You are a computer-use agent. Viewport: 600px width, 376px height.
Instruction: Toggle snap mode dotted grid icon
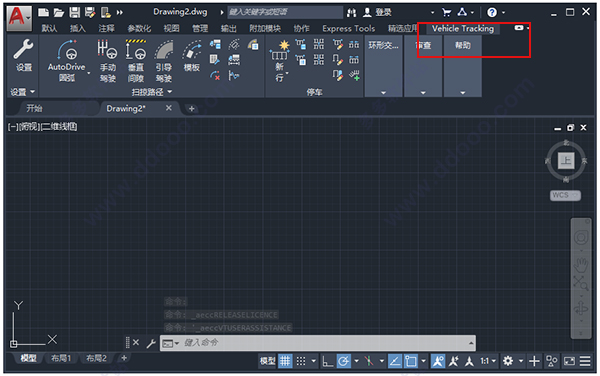(301, 361)
